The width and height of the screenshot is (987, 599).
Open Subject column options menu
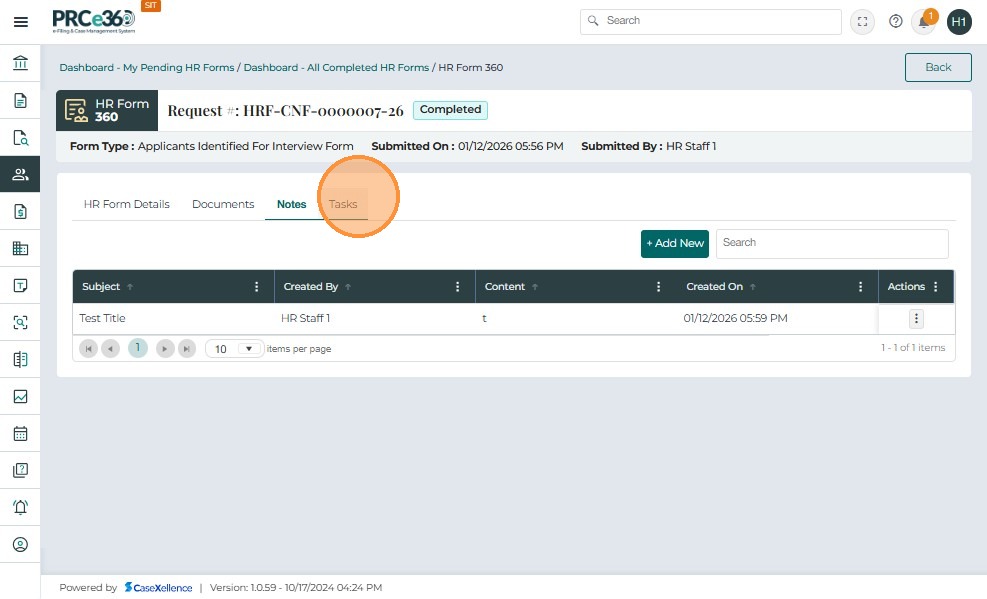[256, 287]
